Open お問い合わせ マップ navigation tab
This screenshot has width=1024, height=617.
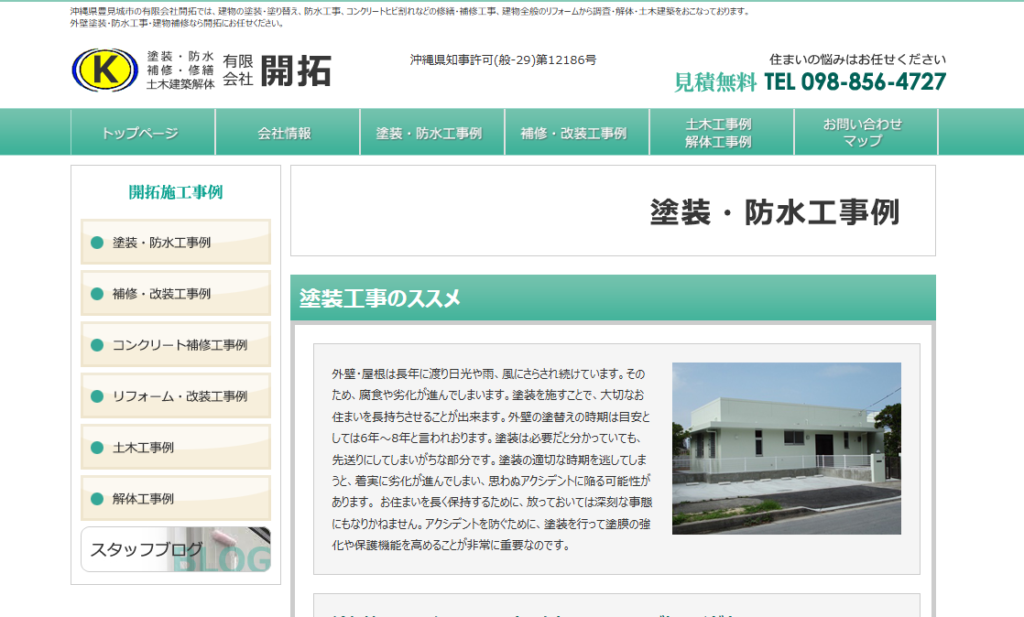[862, 133]
